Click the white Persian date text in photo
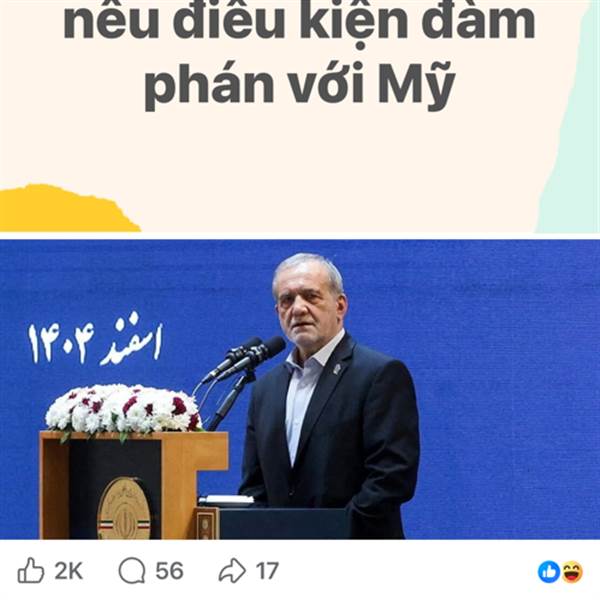Screen dimensions: 600x600 (x=95, y=339)
